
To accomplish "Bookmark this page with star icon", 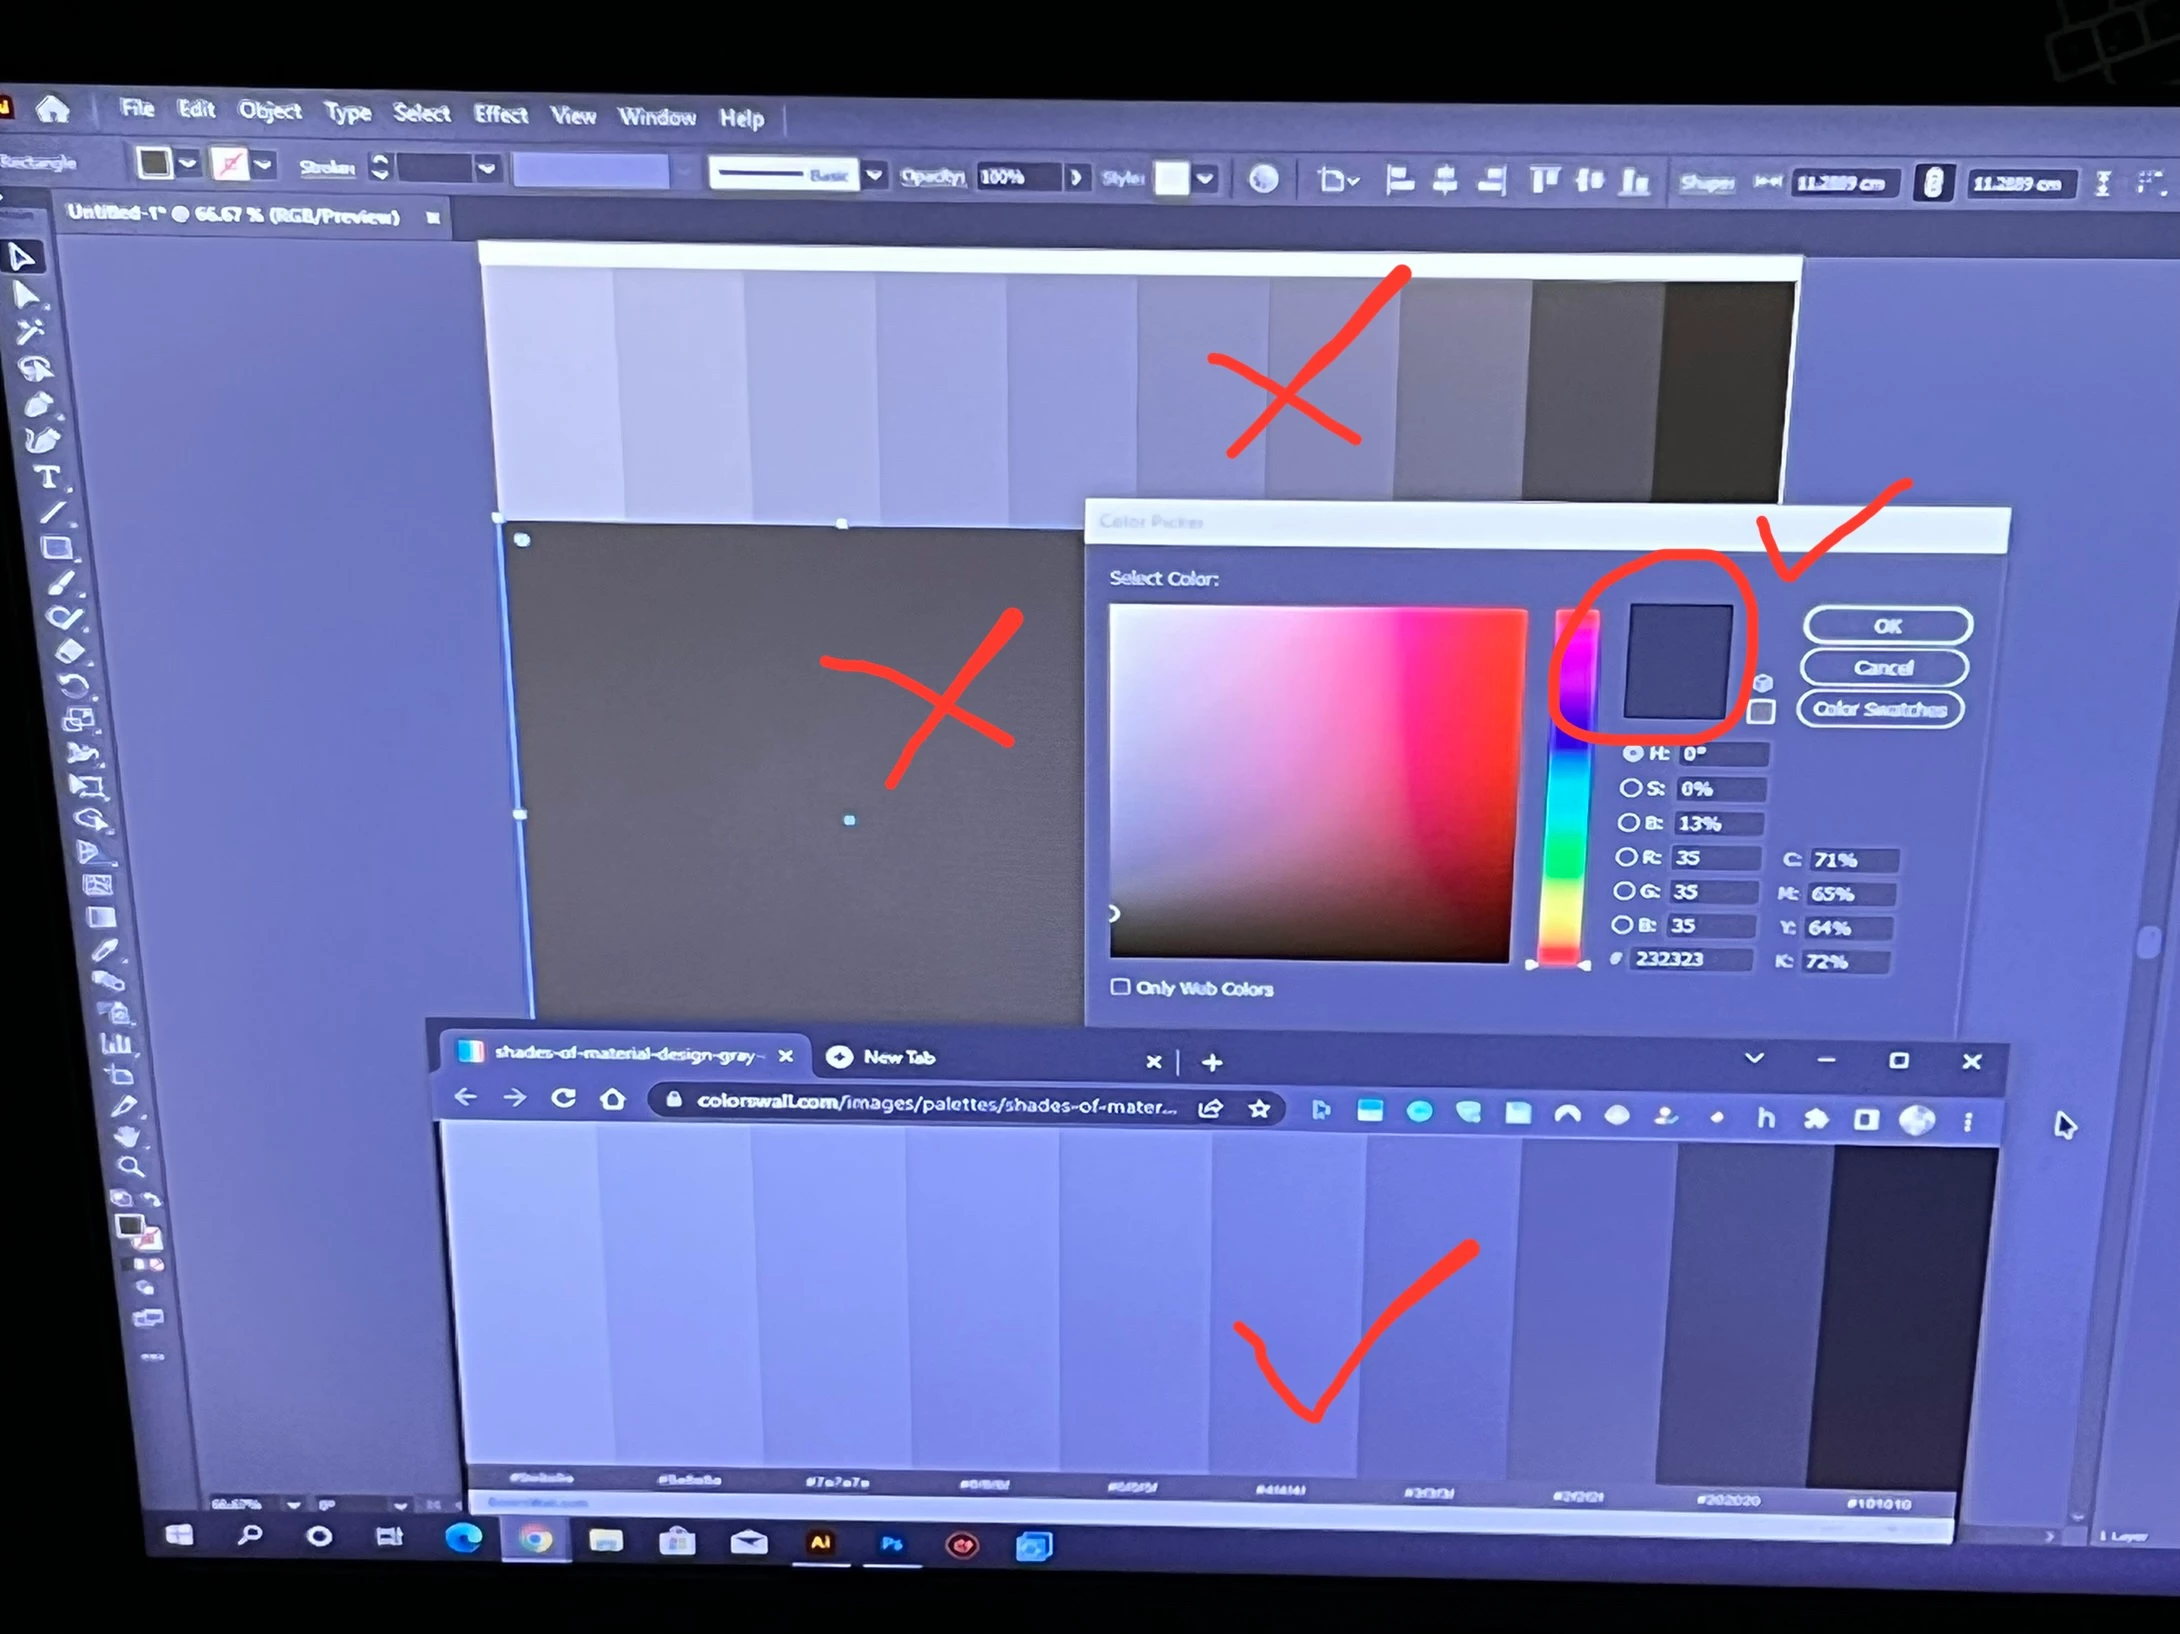I will coord(1259,1108).
